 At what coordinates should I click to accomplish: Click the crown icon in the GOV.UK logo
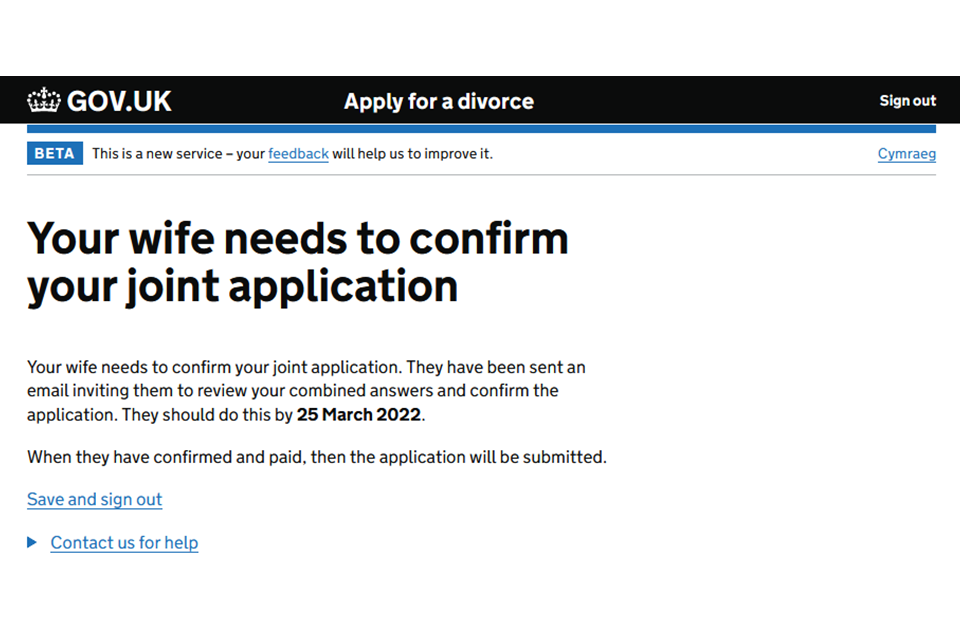pyautogui.click(x=44, y=101)
